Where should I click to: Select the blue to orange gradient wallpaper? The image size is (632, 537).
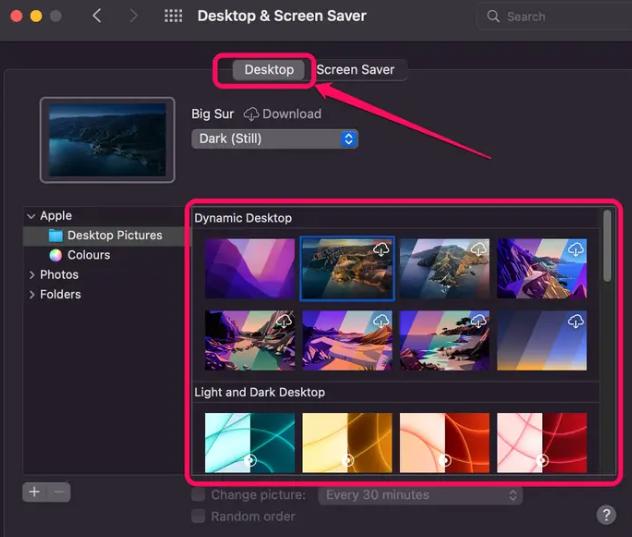click(542, 340)
